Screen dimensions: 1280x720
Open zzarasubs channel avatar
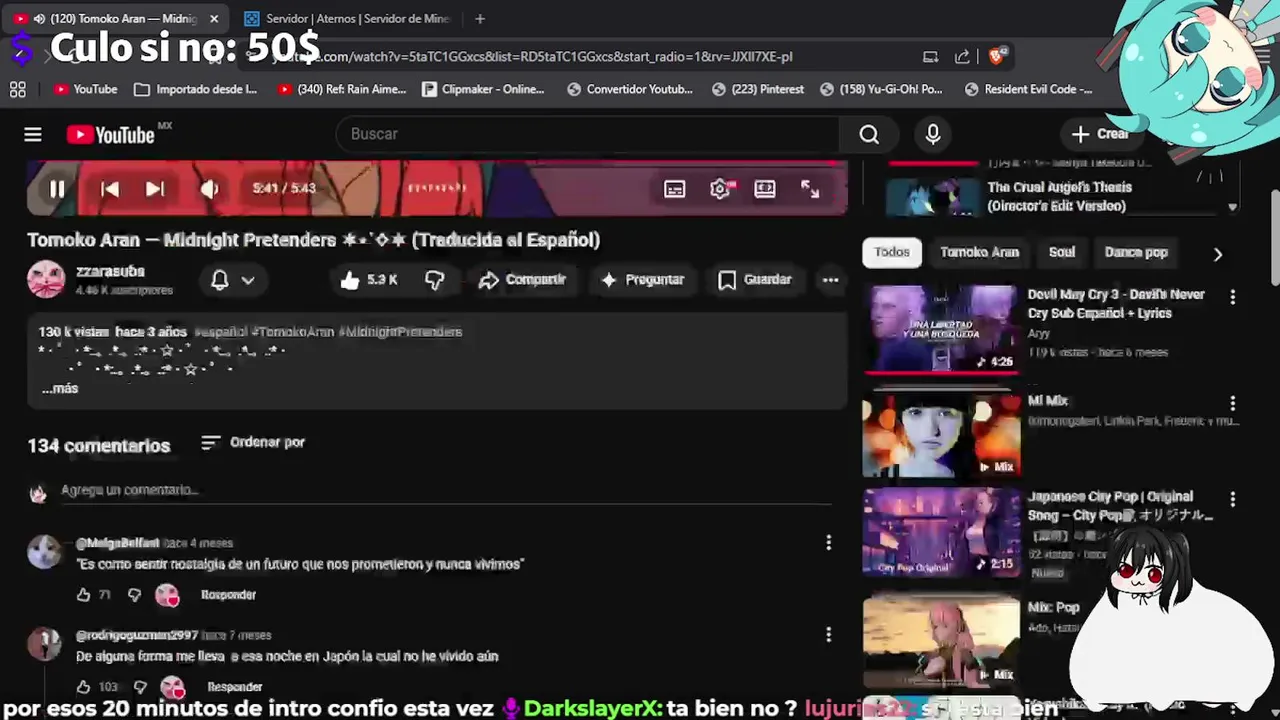point(46,279)
